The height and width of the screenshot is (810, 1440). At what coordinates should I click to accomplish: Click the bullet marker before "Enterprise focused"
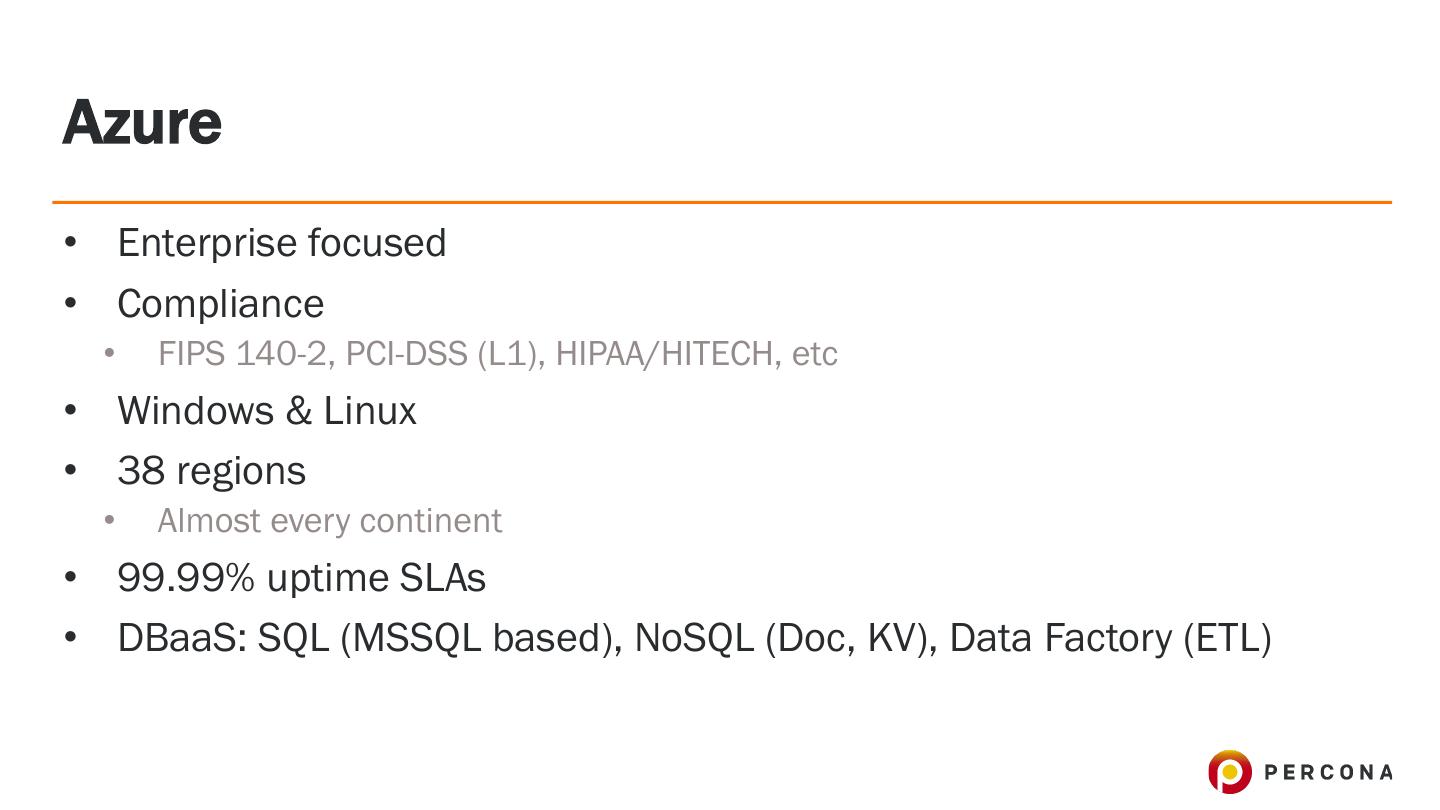pos(70,243)
